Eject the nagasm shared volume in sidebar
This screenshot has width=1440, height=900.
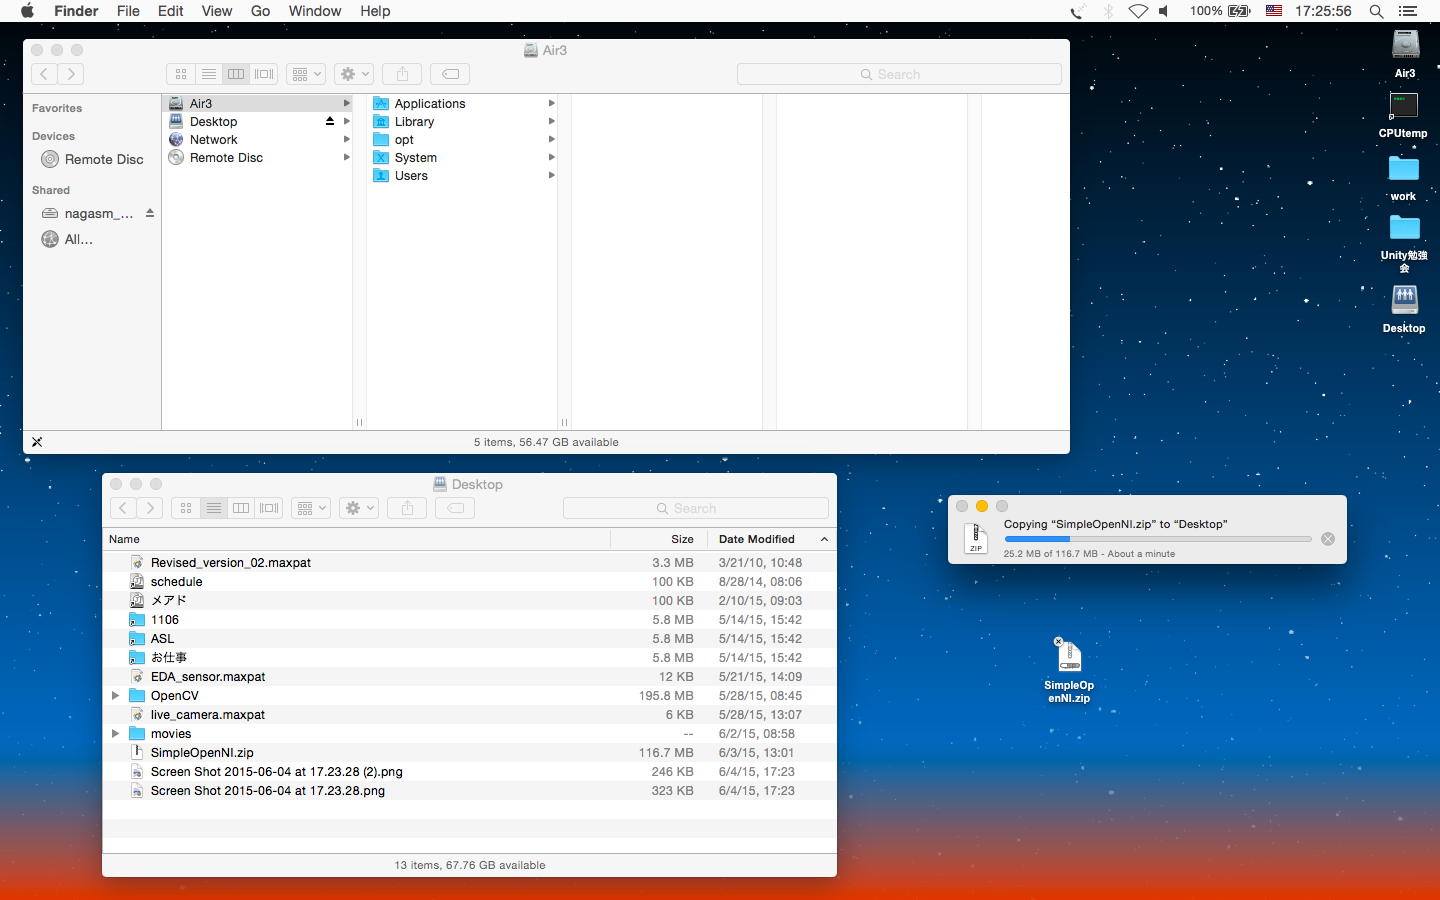click(x=150, y=213)
